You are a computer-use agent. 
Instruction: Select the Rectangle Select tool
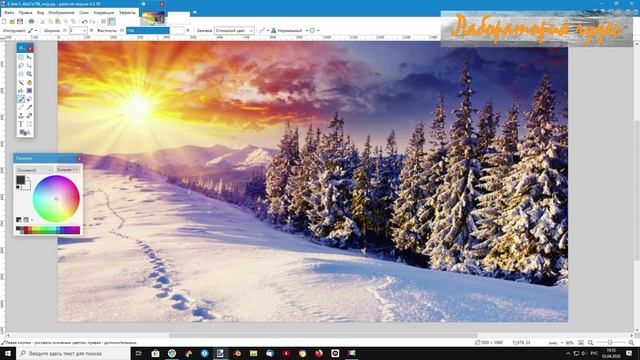tap(21, 58)
